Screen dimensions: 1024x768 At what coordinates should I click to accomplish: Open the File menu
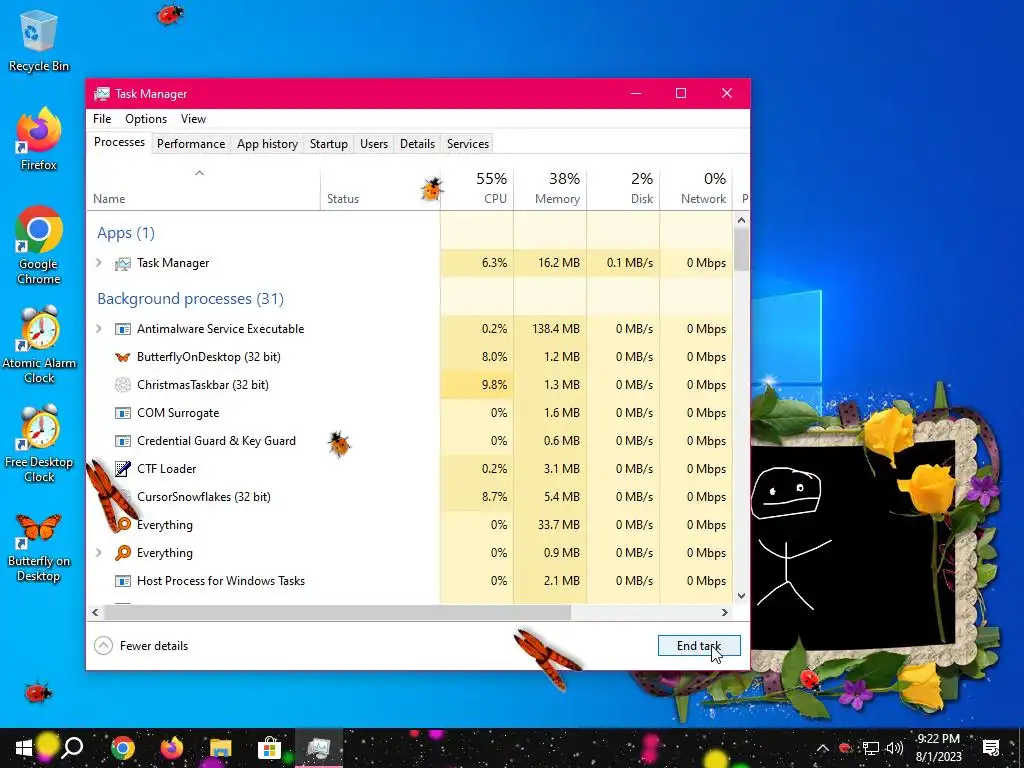(x=102, y=119)
